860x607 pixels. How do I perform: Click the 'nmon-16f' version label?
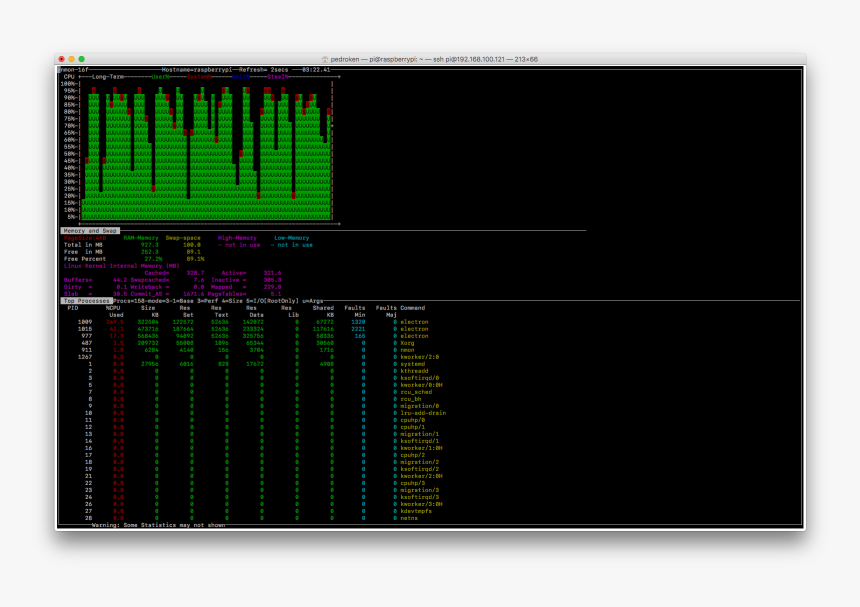(74, 70)
